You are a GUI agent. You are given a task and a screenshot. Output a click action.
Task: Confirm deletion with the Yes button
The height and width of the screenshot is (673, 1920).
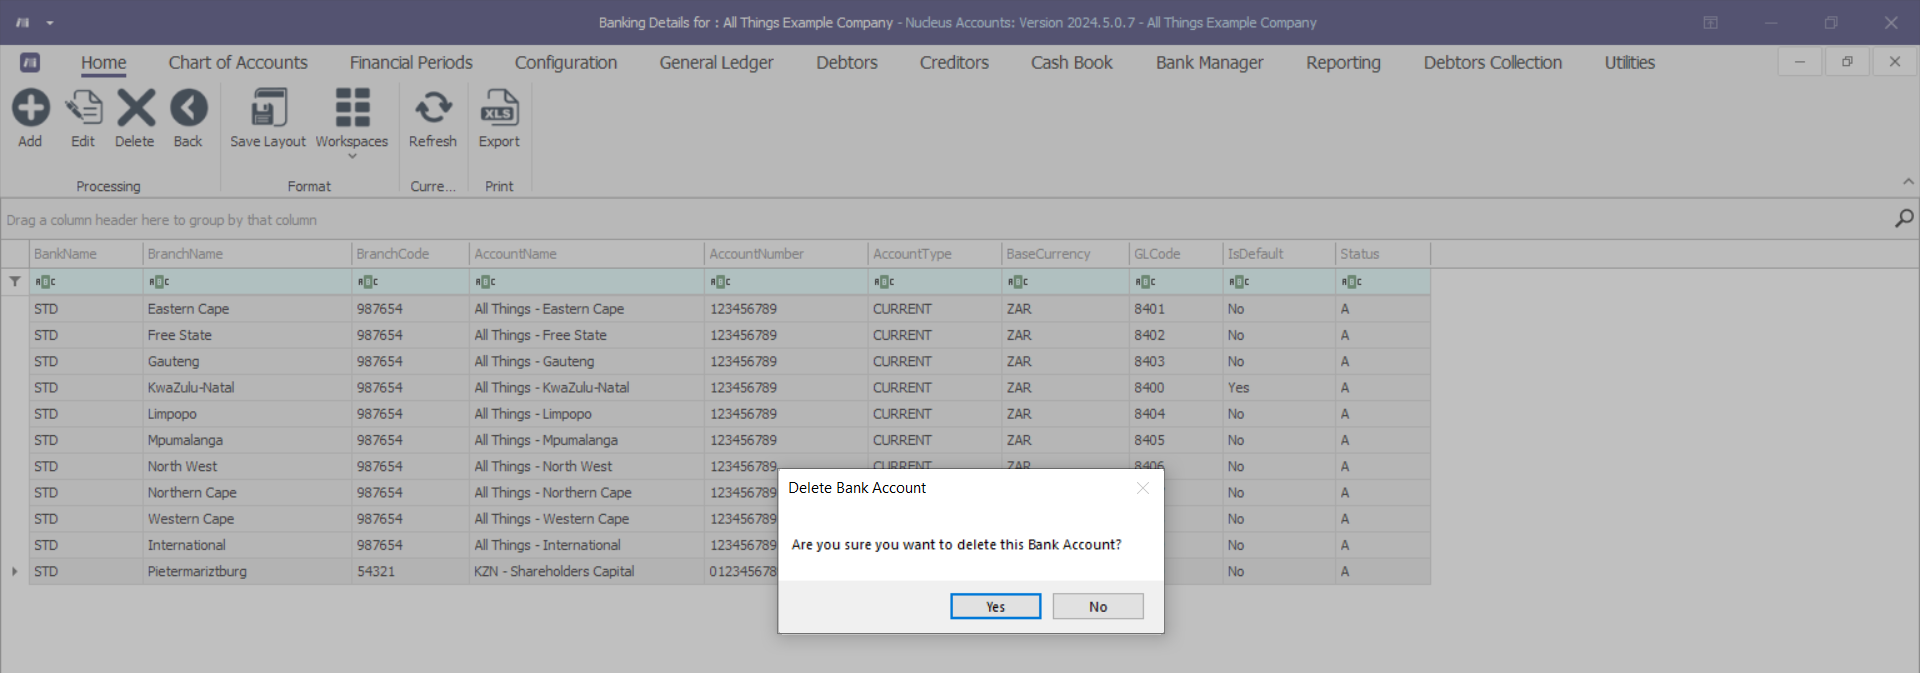[x=995, y=607]
